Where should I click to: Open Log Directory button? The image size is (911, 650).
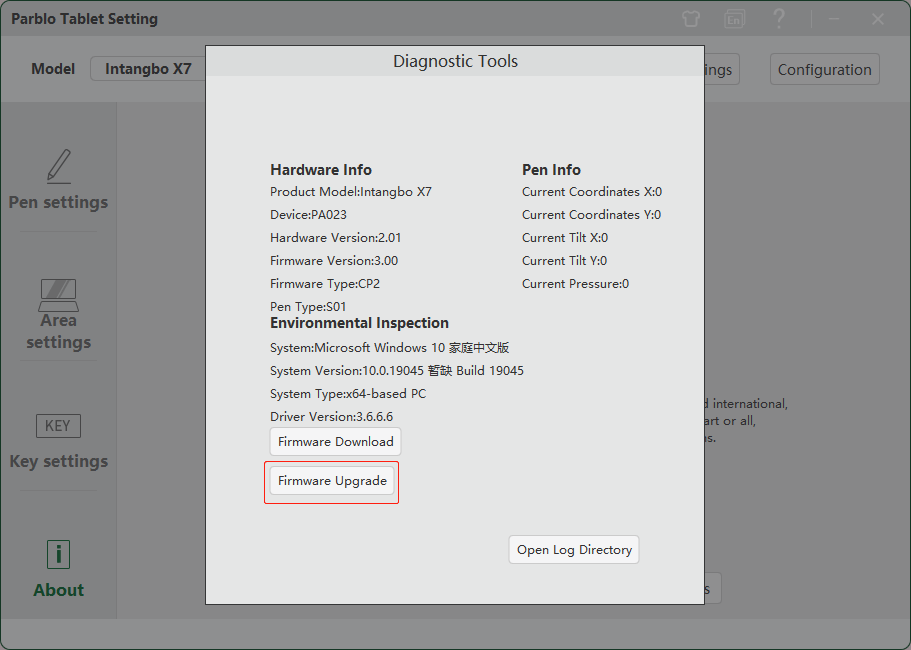574,550
